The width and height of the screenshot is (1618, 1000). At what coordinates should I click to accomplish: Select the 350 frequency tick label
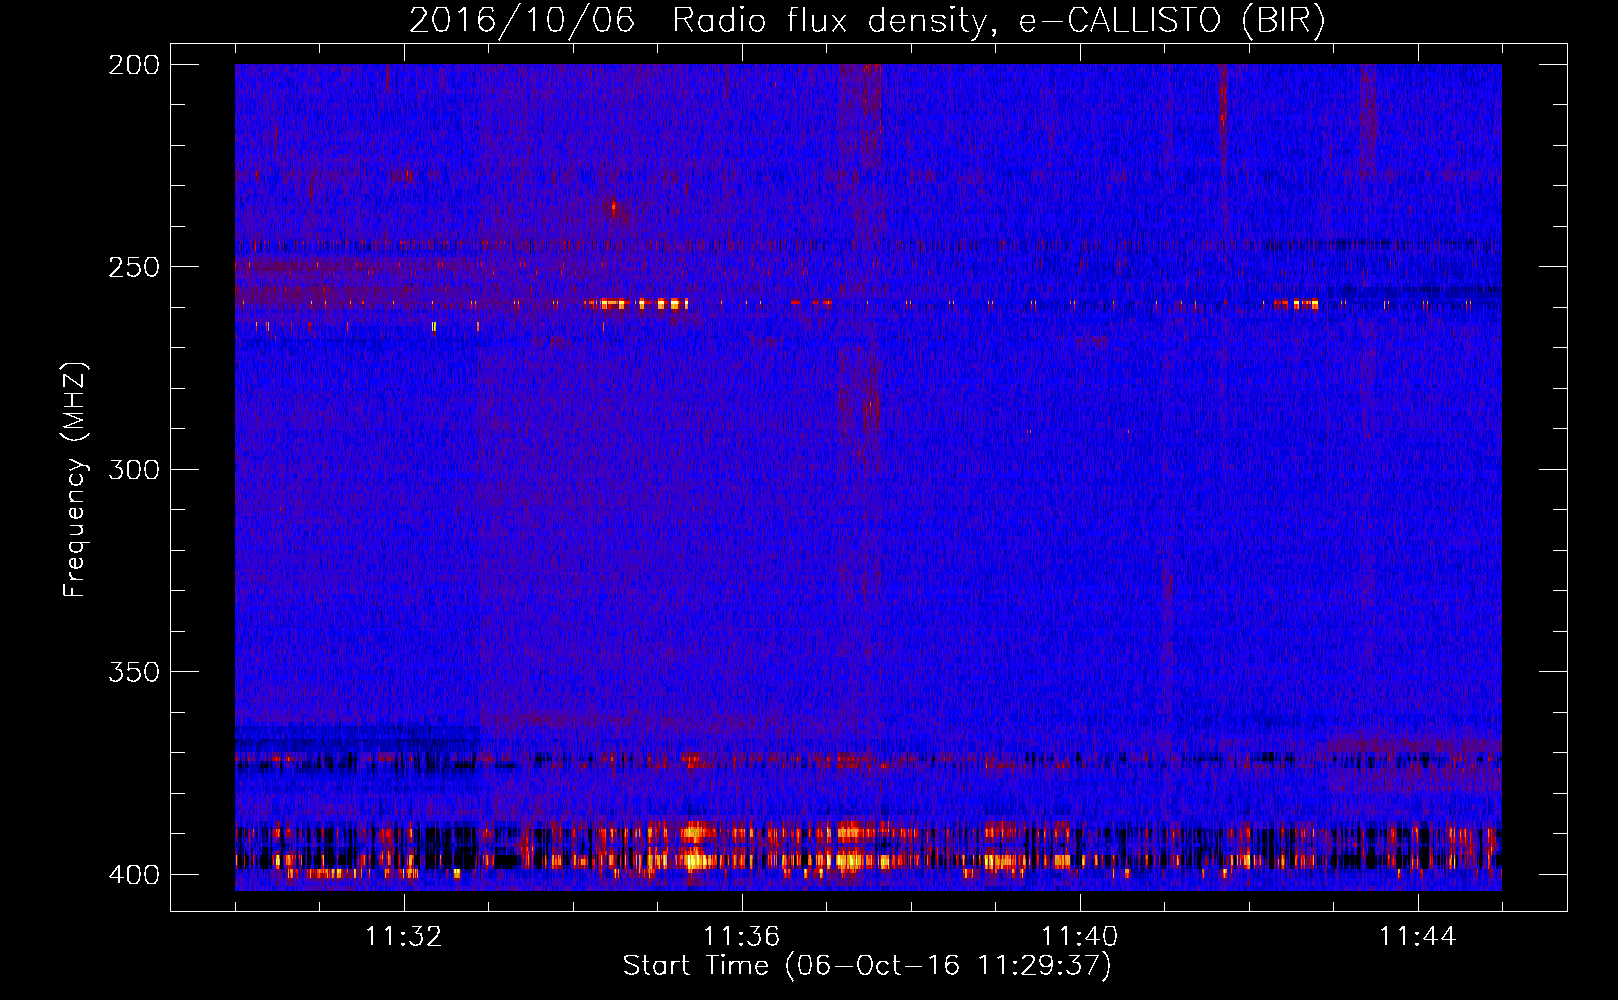point(134,672)
